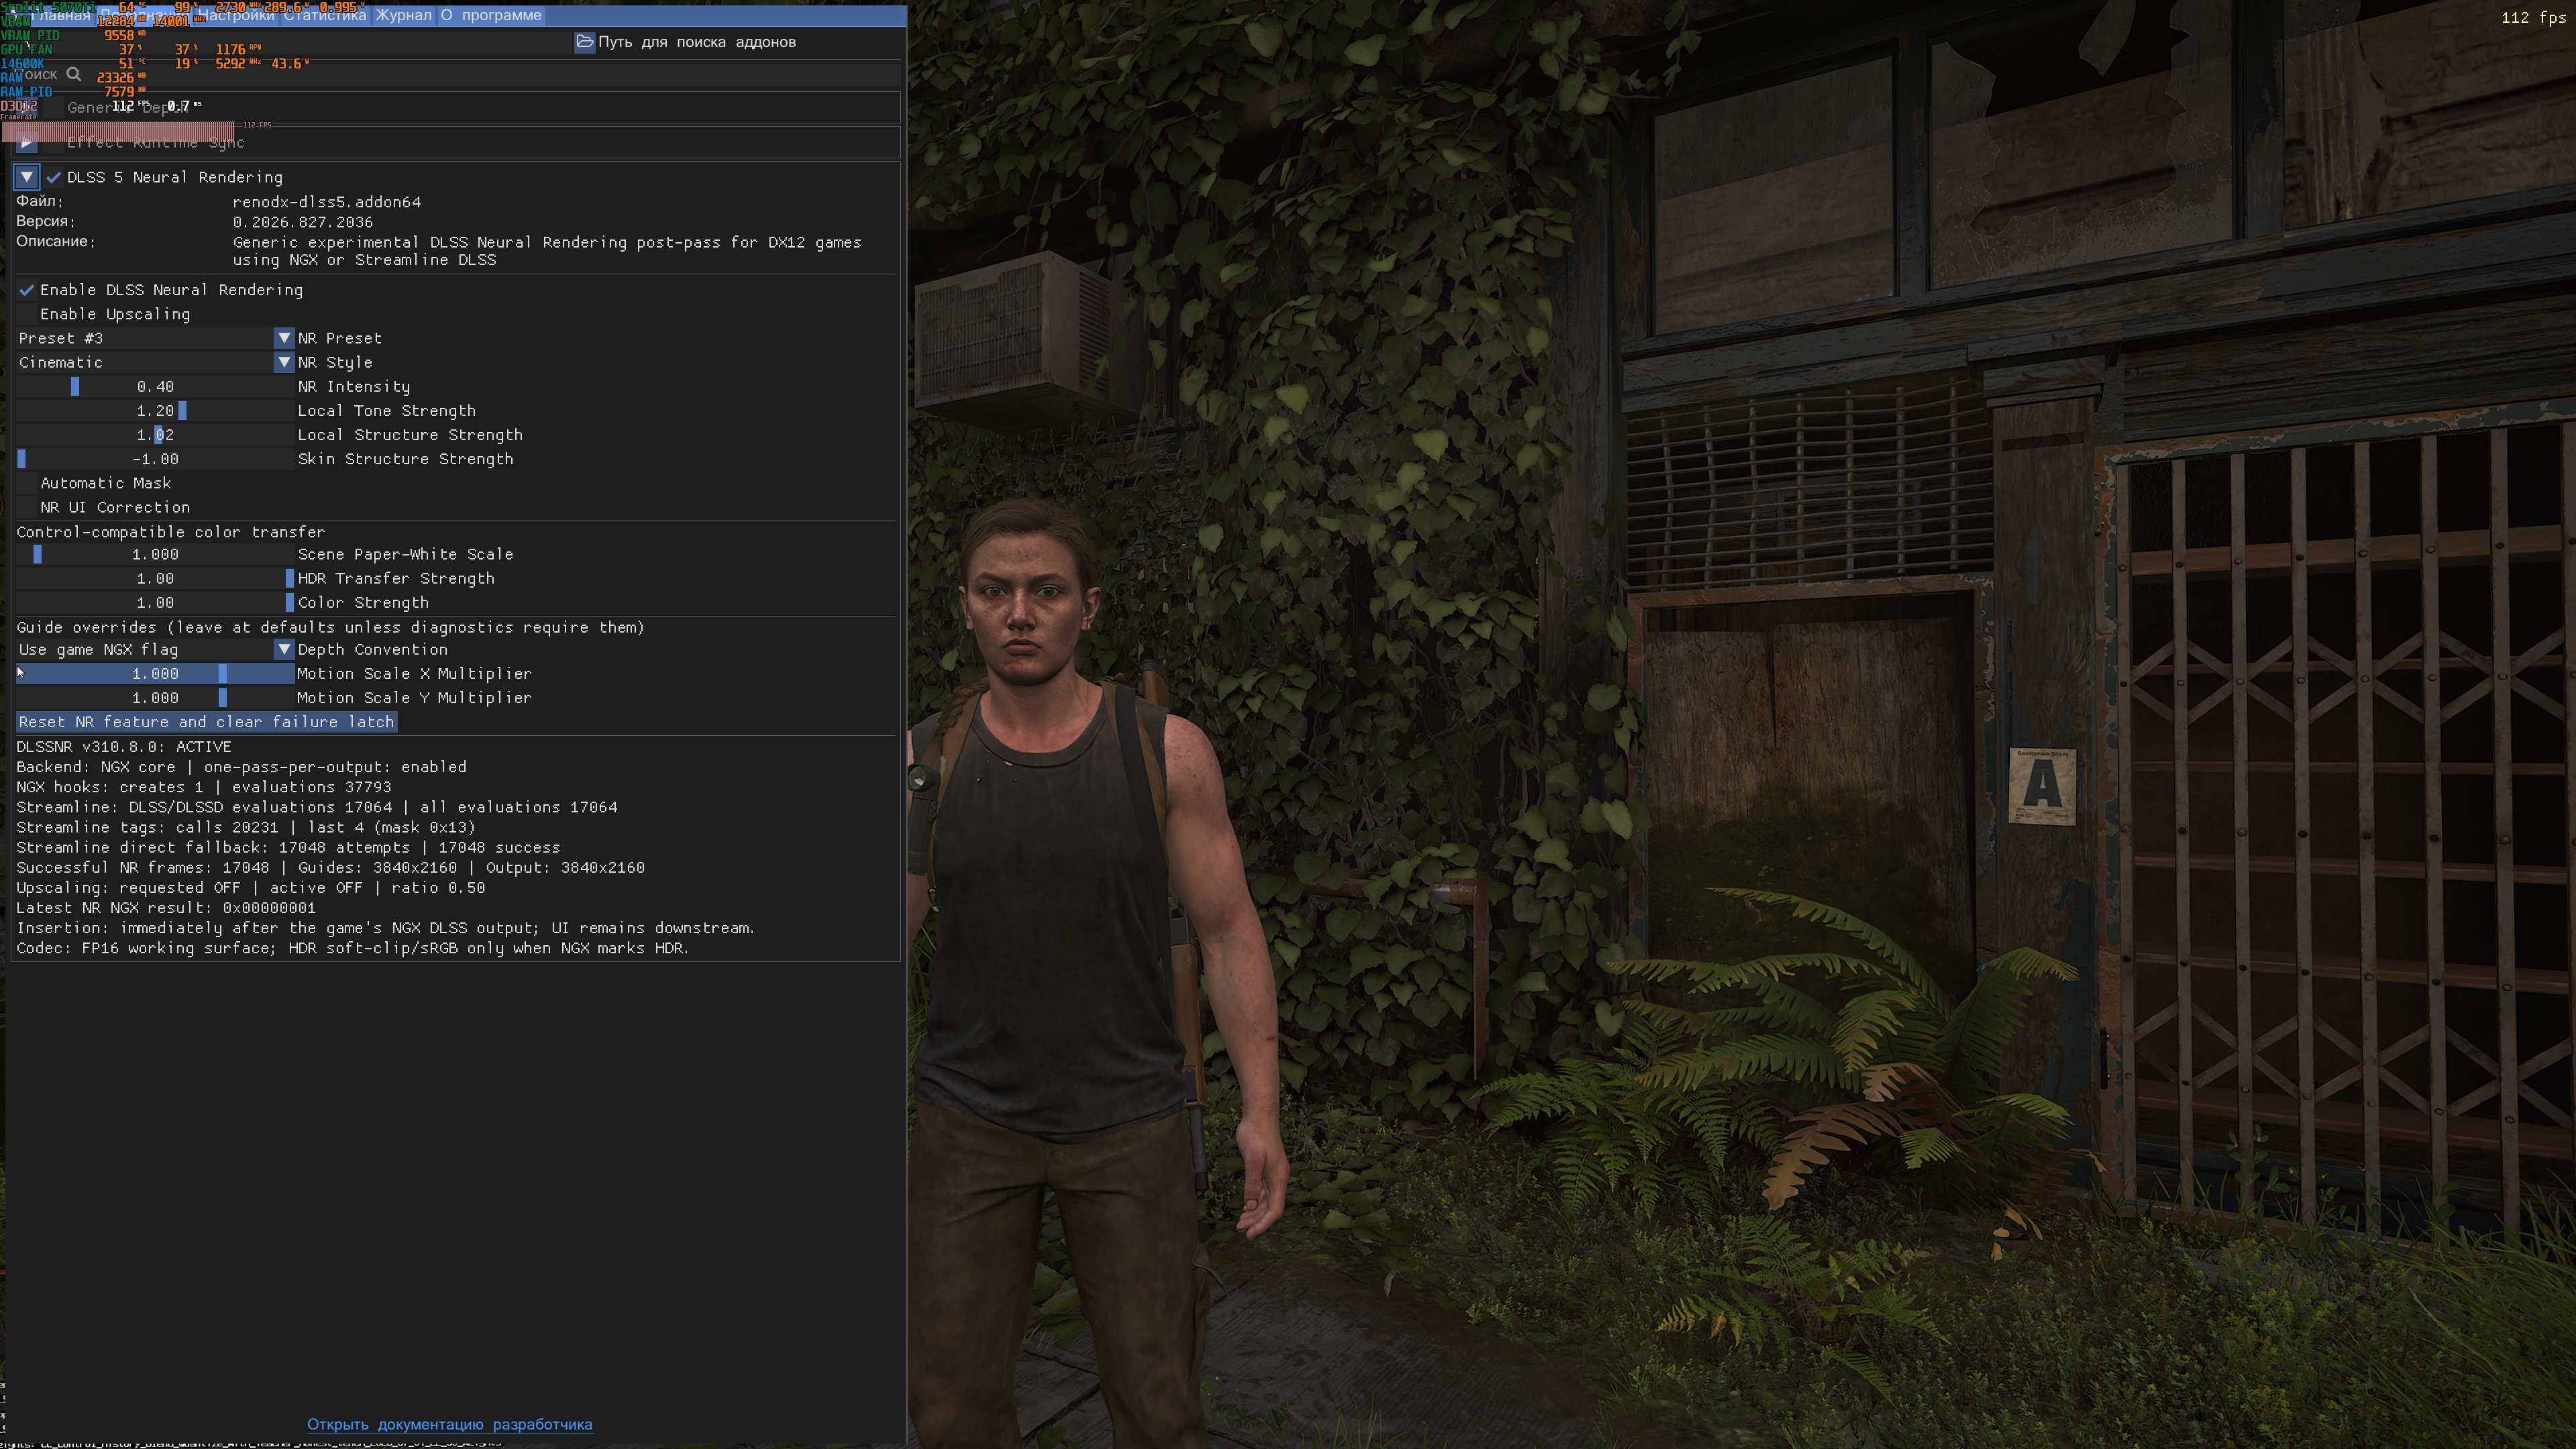Click the Motion Scale X Multiplier slider
Viewport: 2576px width, 1449px height.
[x=155, y=674]
